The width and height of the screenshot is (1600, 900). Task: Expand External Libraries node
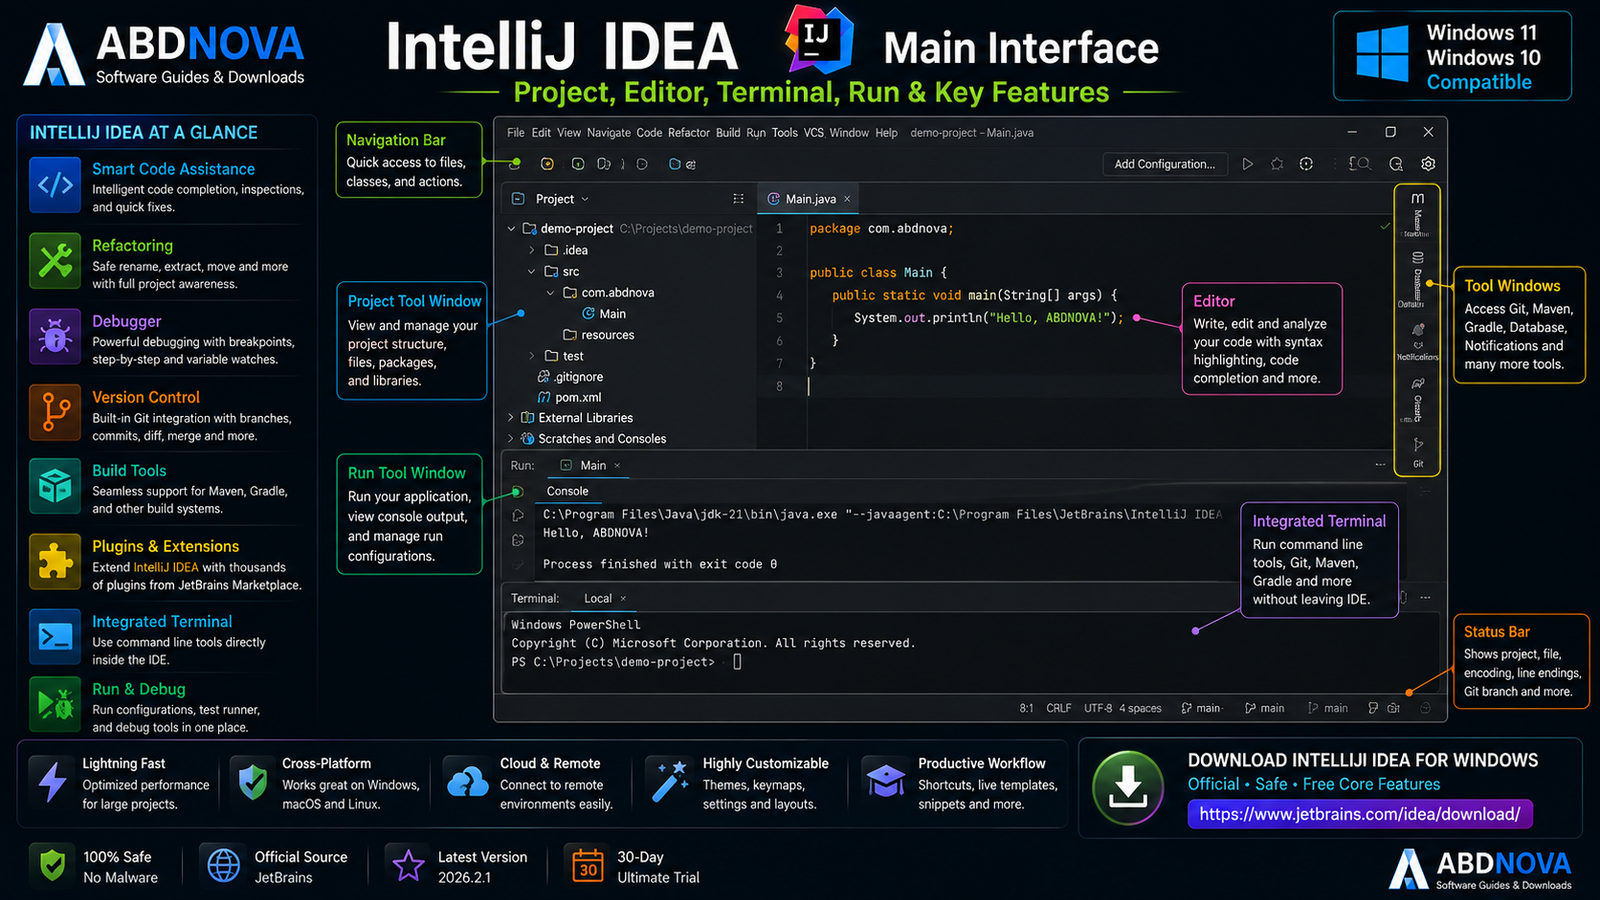click(511, 418)
